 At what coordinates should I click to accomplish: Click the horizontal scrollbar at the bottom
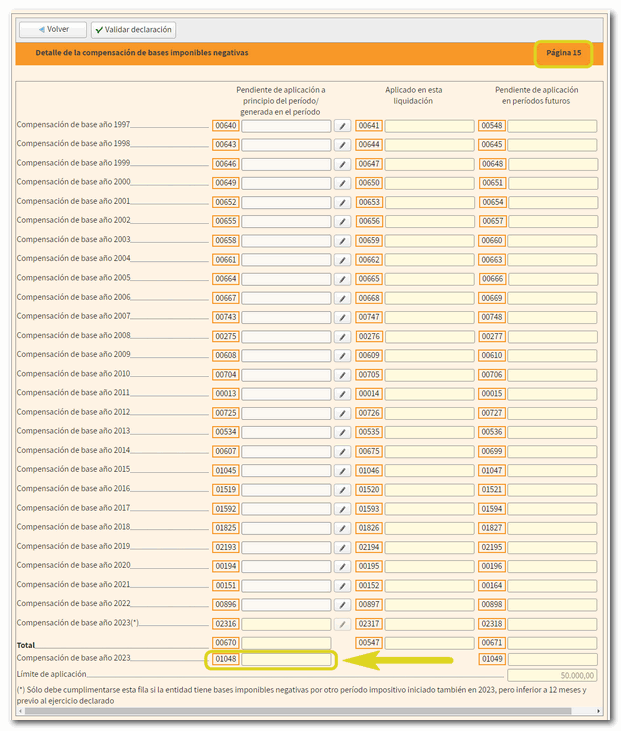[x=300, y=711]
